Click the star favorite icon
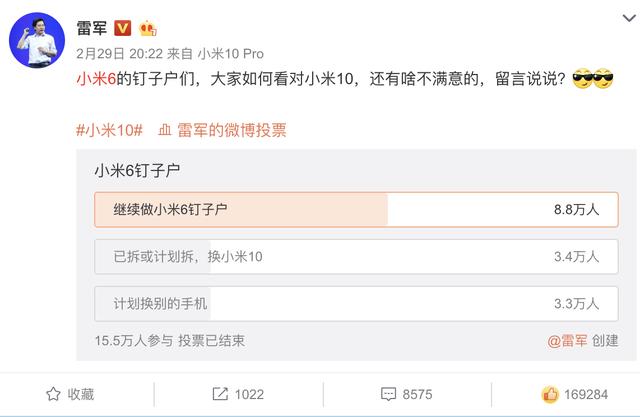Viewport: 640px width, 417px height. [52, 394]
